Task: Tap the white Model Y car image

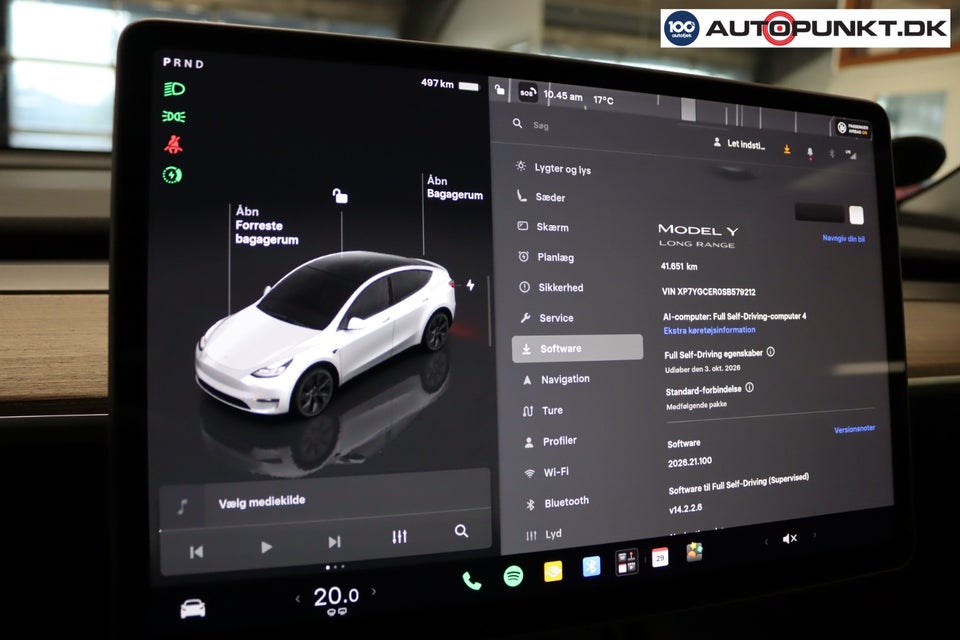Action: pyautogui.click(x=324, y=334)
